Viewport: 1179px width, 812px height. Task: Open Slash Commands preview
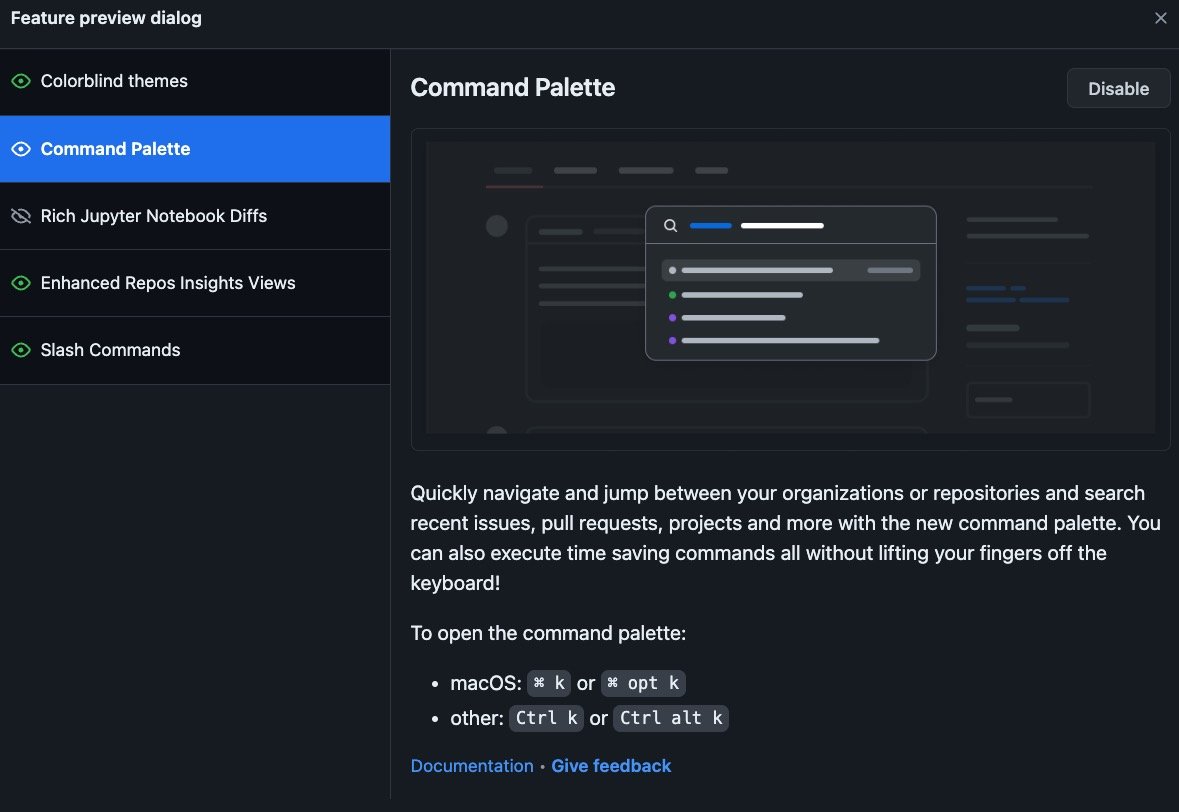(195, 350)
